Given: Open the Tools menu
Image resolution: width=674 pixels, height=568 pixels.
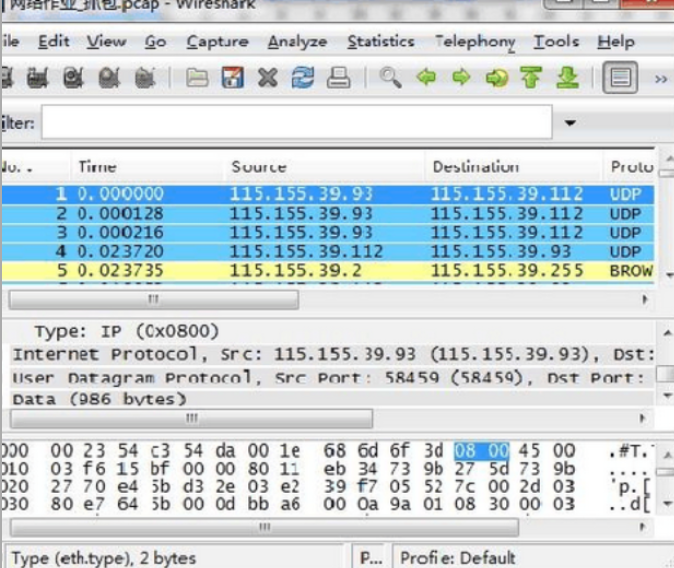Looking at the screenshot, I should [x=556, y=42].
